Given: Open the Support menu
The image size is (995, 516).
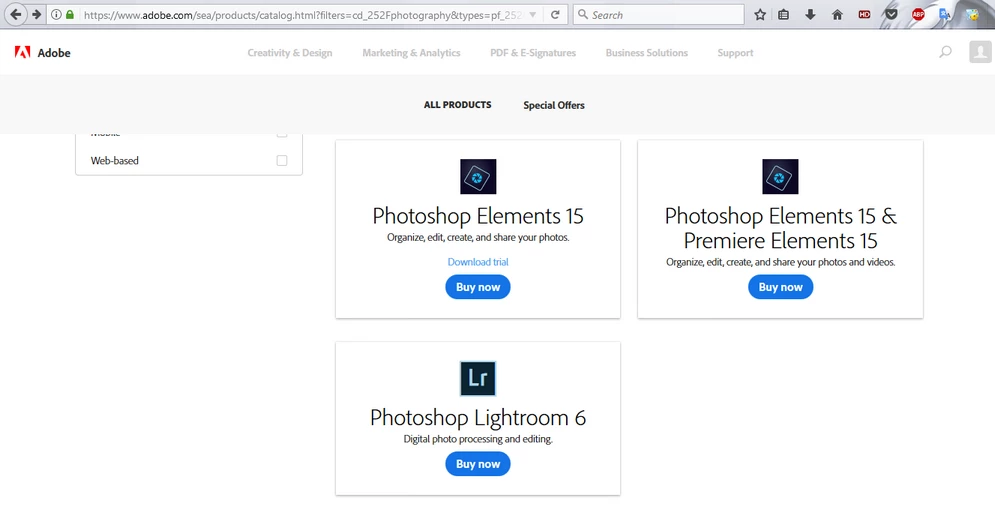Looking at the screenshot, I should pos(735,53).
